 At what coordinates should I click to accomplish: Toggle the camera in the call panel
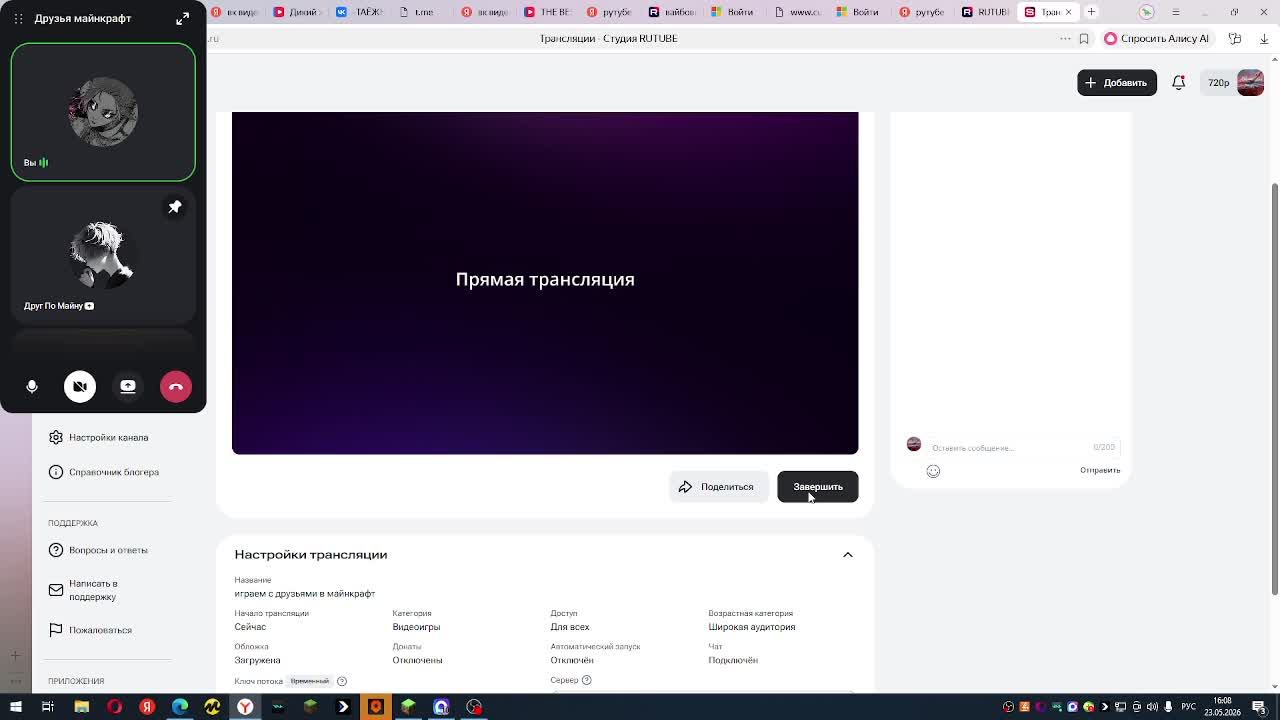point(80,387)
